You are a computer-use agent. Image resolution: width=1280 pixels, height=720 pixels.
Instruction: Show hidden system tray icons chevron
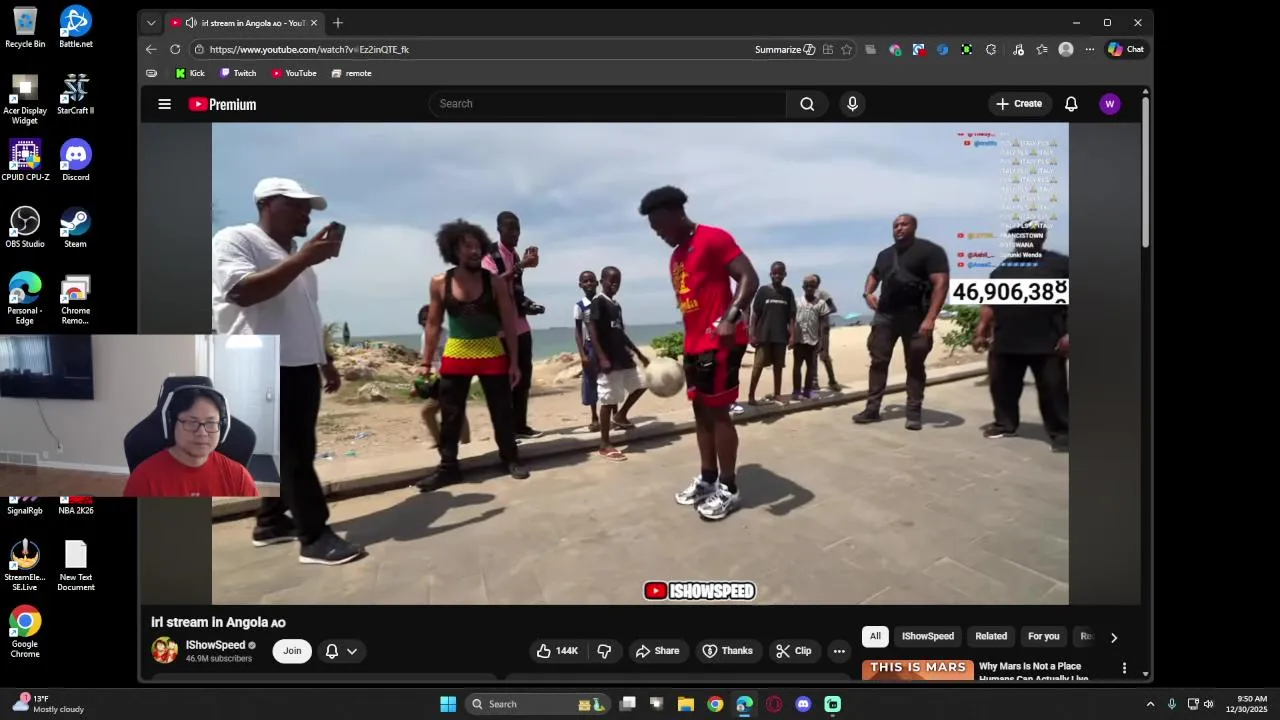[x=1150, y=704]
